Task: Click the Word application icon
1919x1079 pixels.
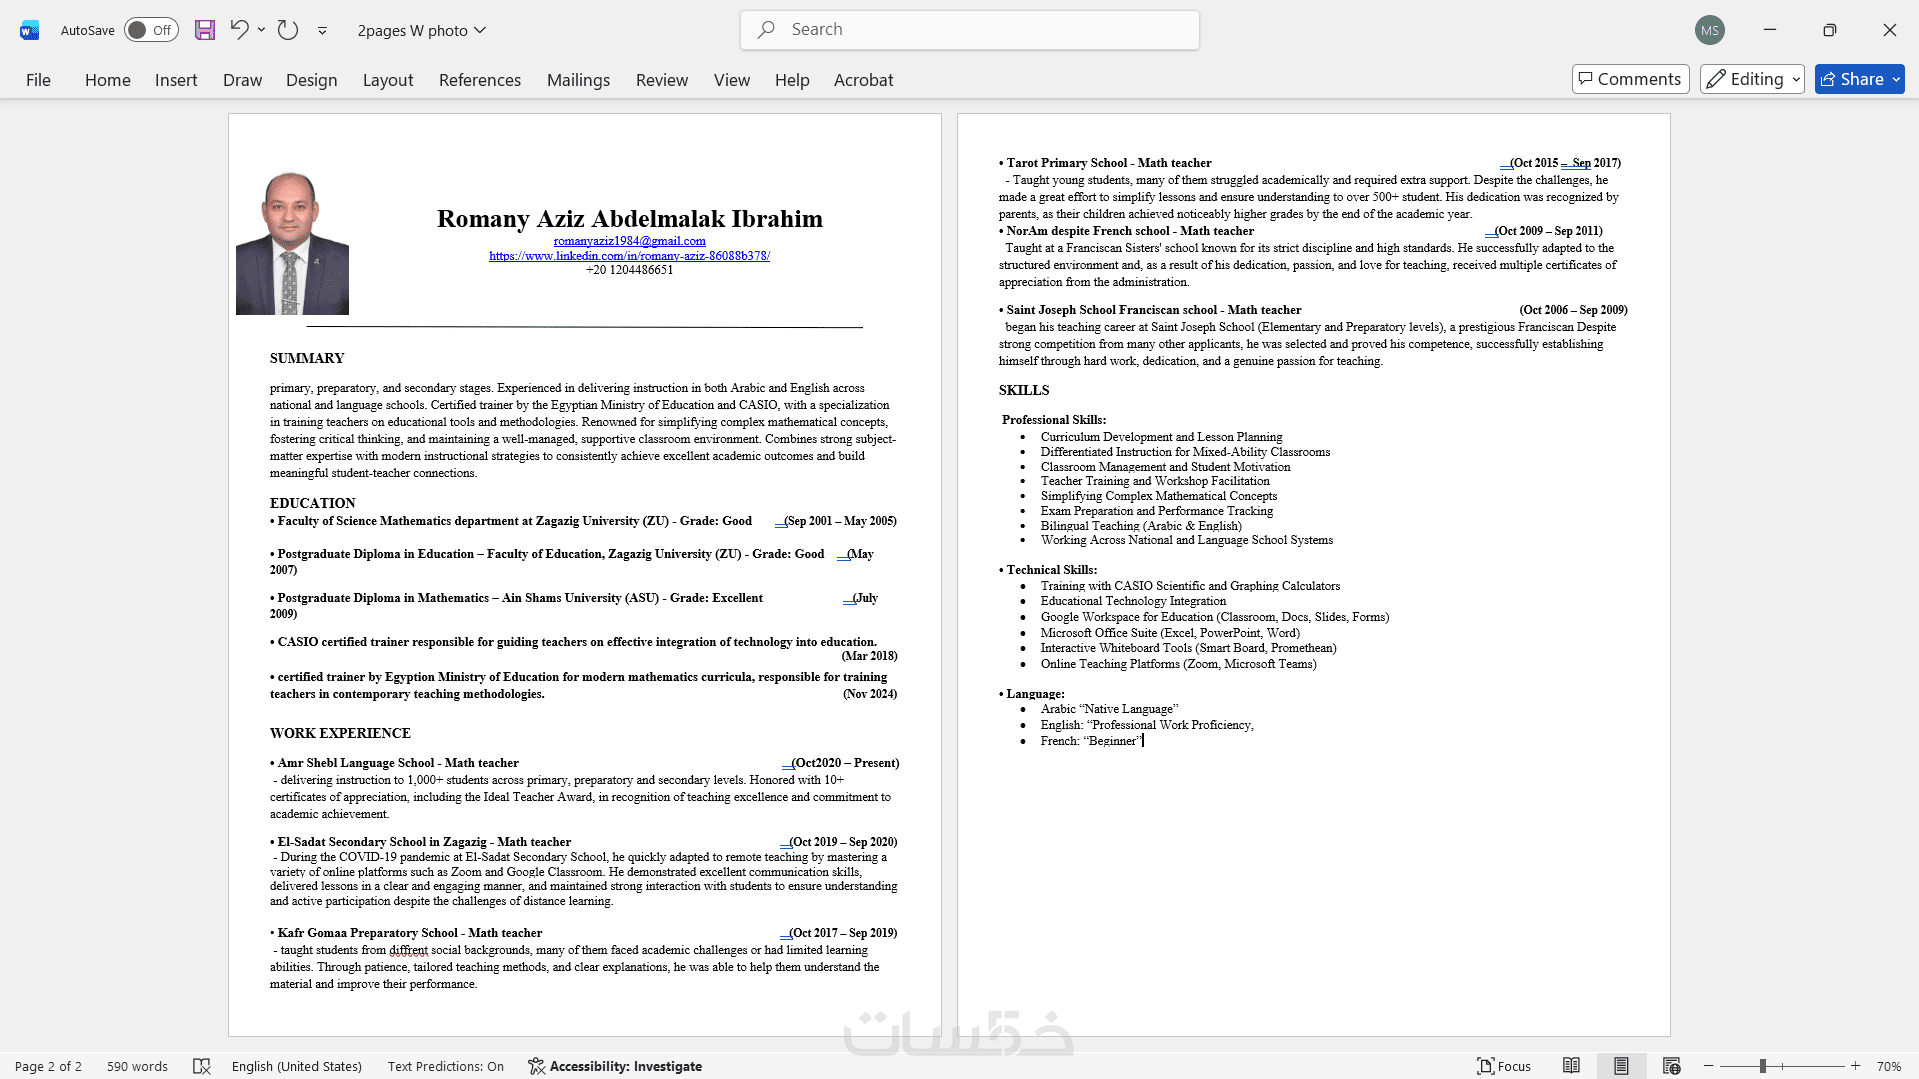Action: (x=29, y=30)
